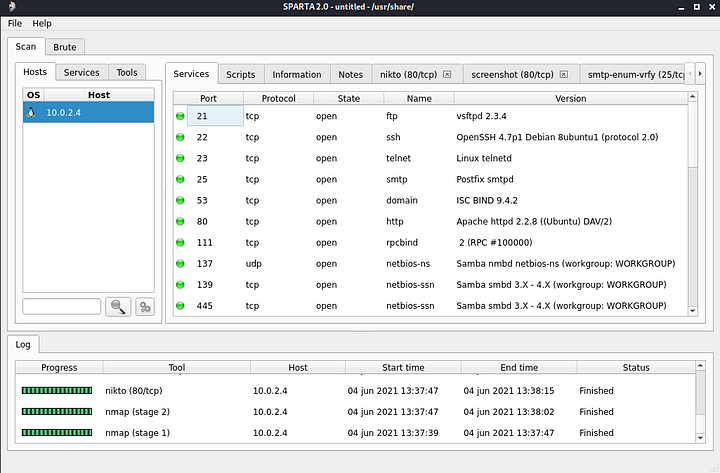Open the Tools tab in left panel
Screen dimensions: 720x473
click(x=127, y=73)
